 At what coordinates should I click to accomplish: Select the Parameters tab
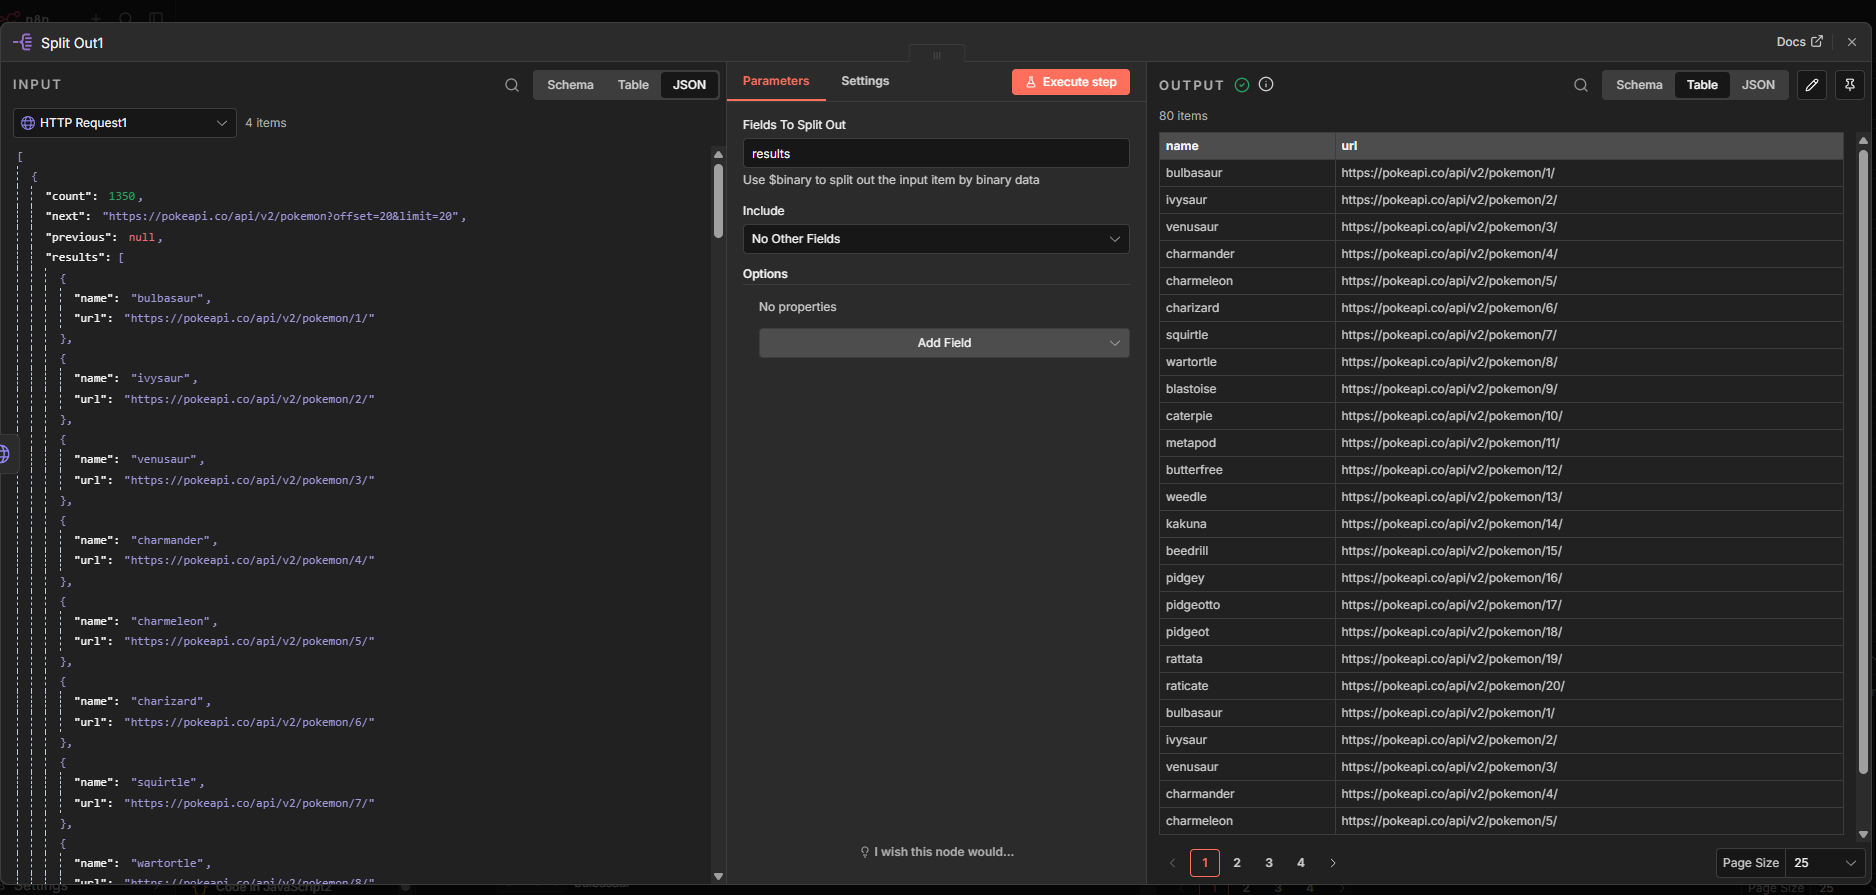point(776,81)
